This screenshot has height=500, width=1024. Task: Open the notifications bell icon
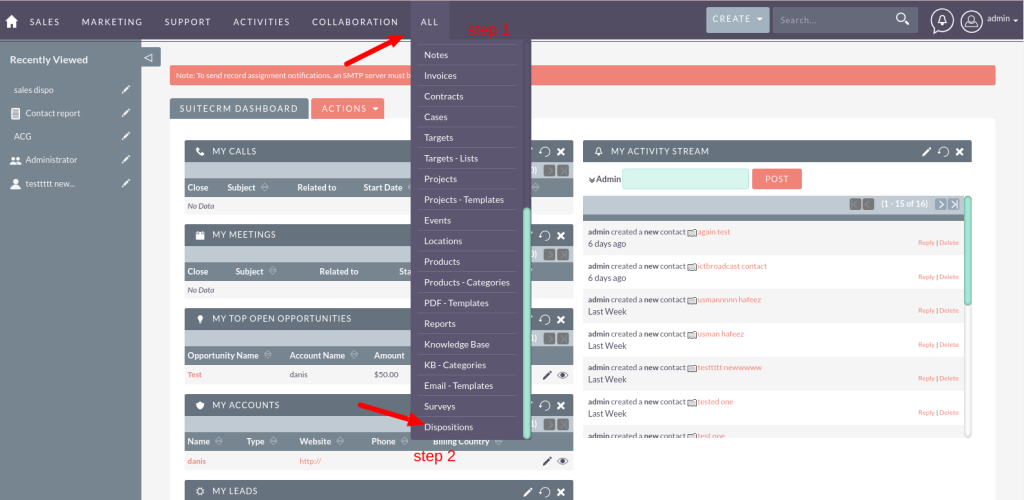click(941, 21)
